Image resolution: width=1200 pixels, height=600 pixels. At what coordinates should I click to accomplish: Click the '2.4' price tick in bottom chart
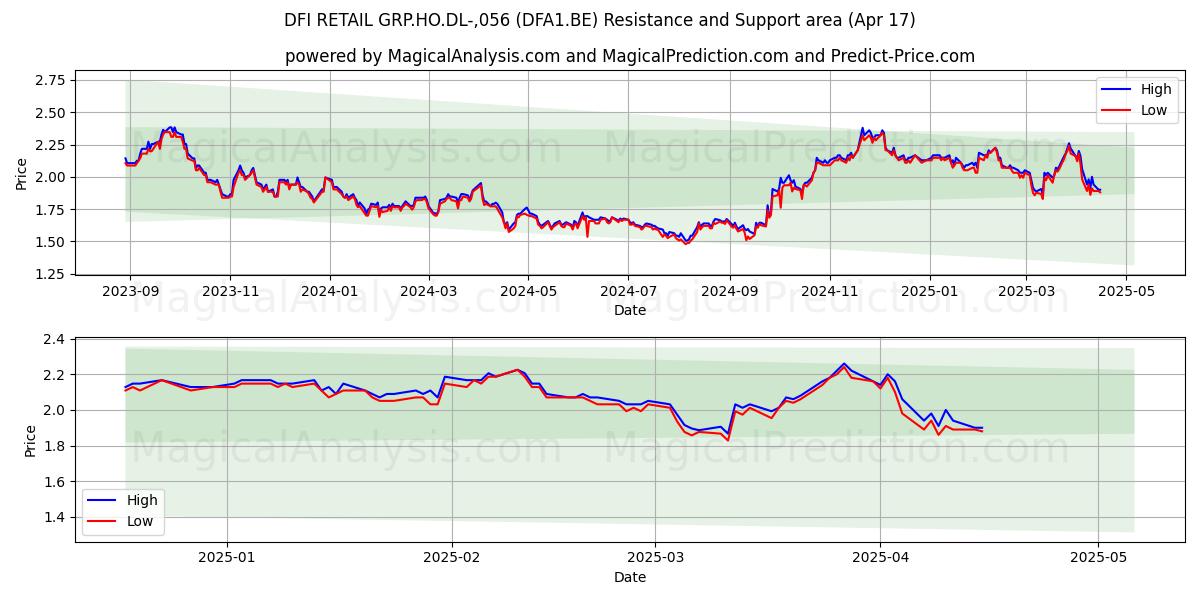(55, 340)
